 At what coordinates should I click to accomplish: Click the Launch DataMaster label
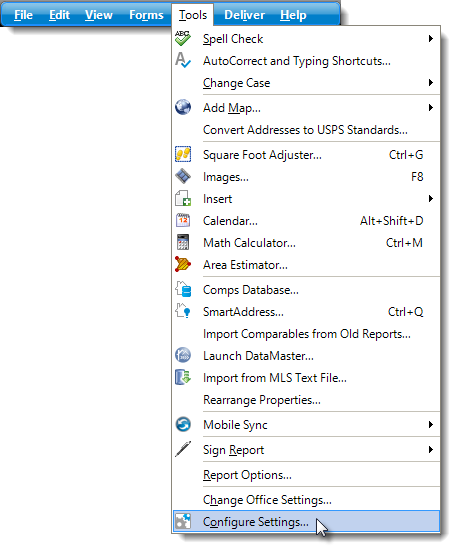pyautogui.click(x=258, y=356)
